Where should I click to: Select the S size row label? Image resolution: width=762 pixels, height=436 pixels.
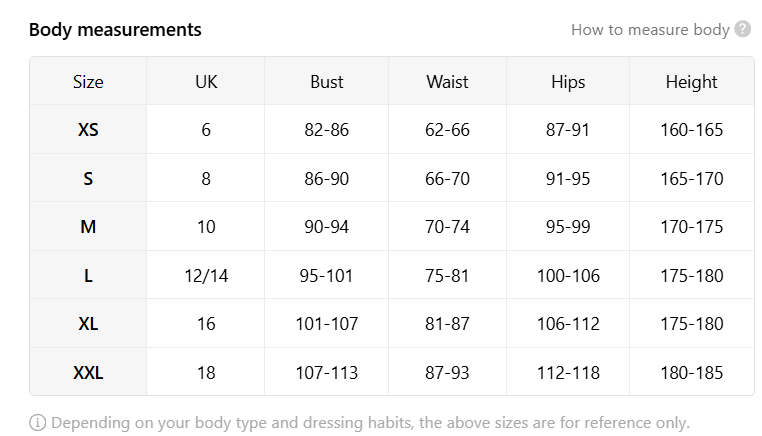pyautogui.click(x=88, y=178)
